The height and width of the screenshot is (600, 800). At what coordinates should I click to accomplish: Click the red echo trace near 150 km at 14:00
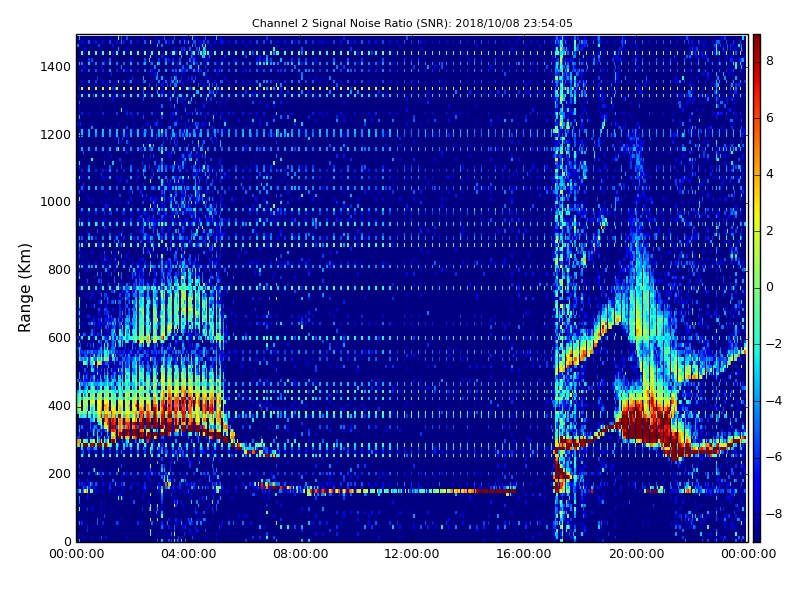click(x=490, y=491)
